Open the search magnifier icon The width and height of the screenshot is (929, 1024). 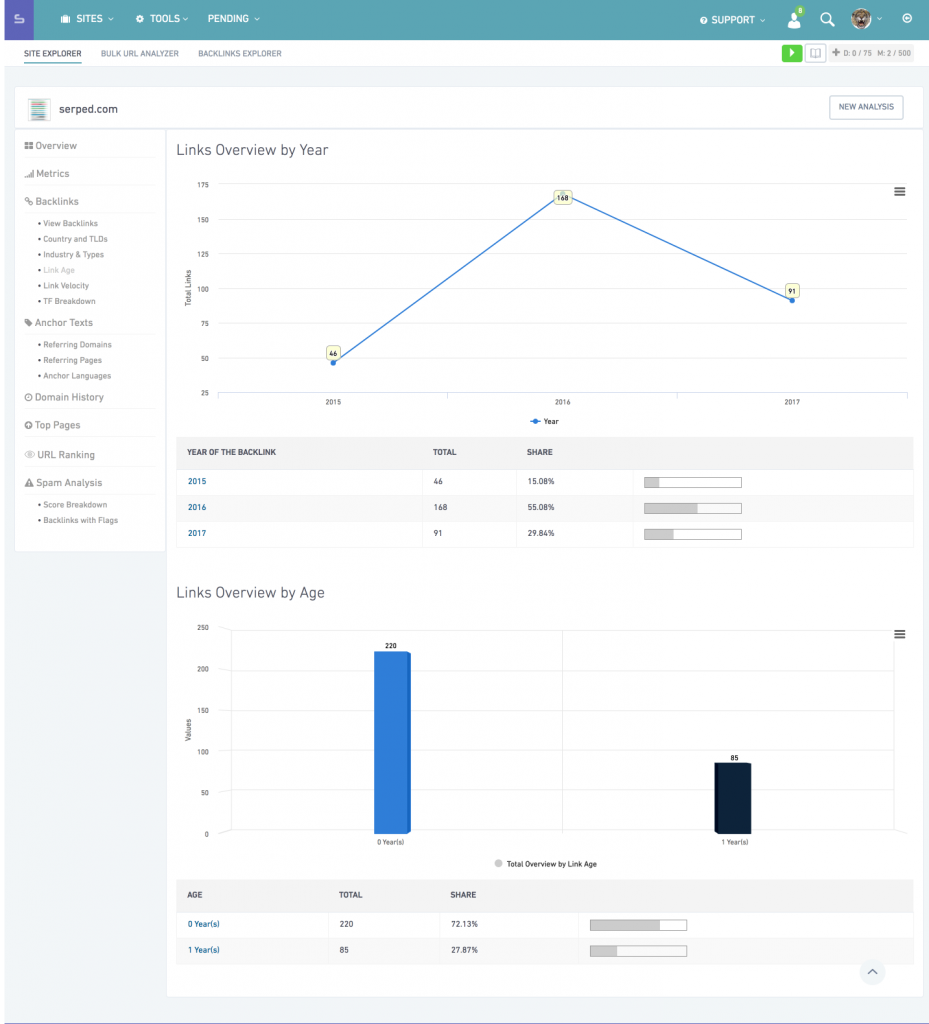click(827, 20)
